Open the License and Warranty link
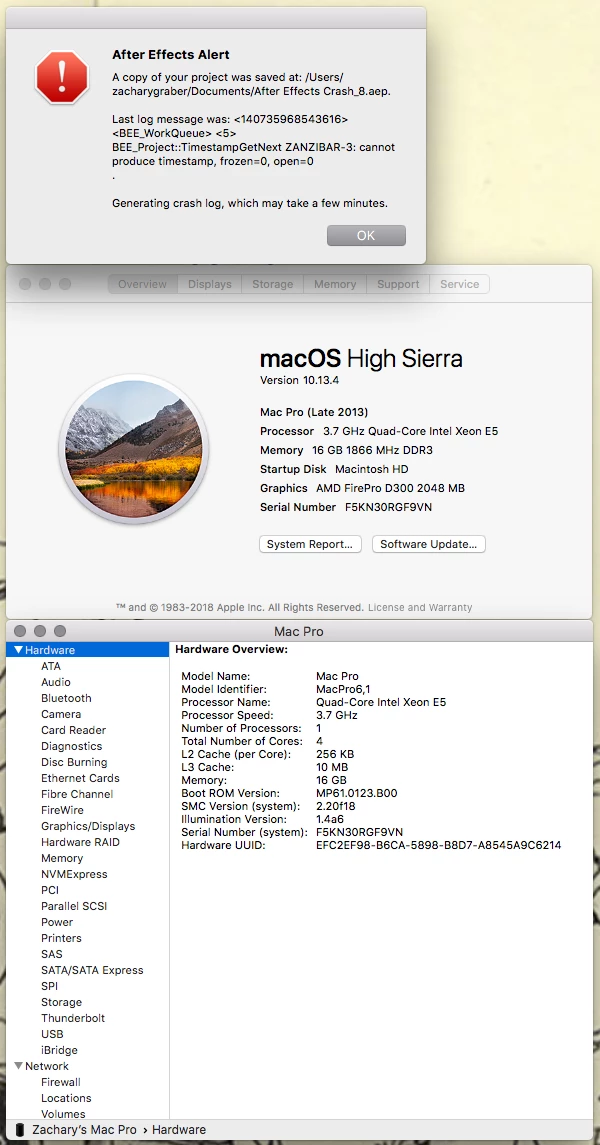This screenshot has width=600, height=1145. 420,607
